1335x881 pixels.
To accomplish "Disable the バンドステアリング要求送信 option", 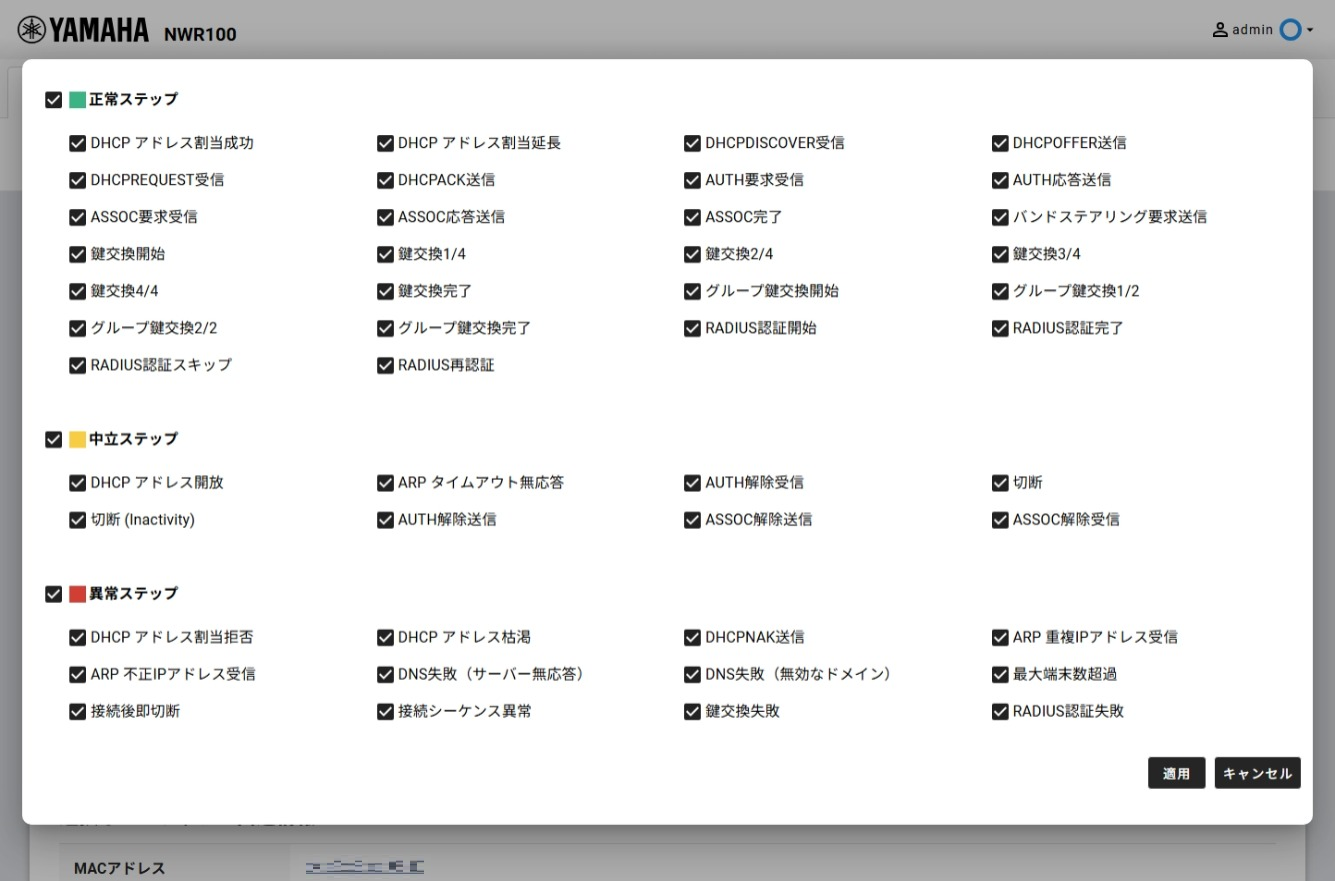I will 1000,217.
